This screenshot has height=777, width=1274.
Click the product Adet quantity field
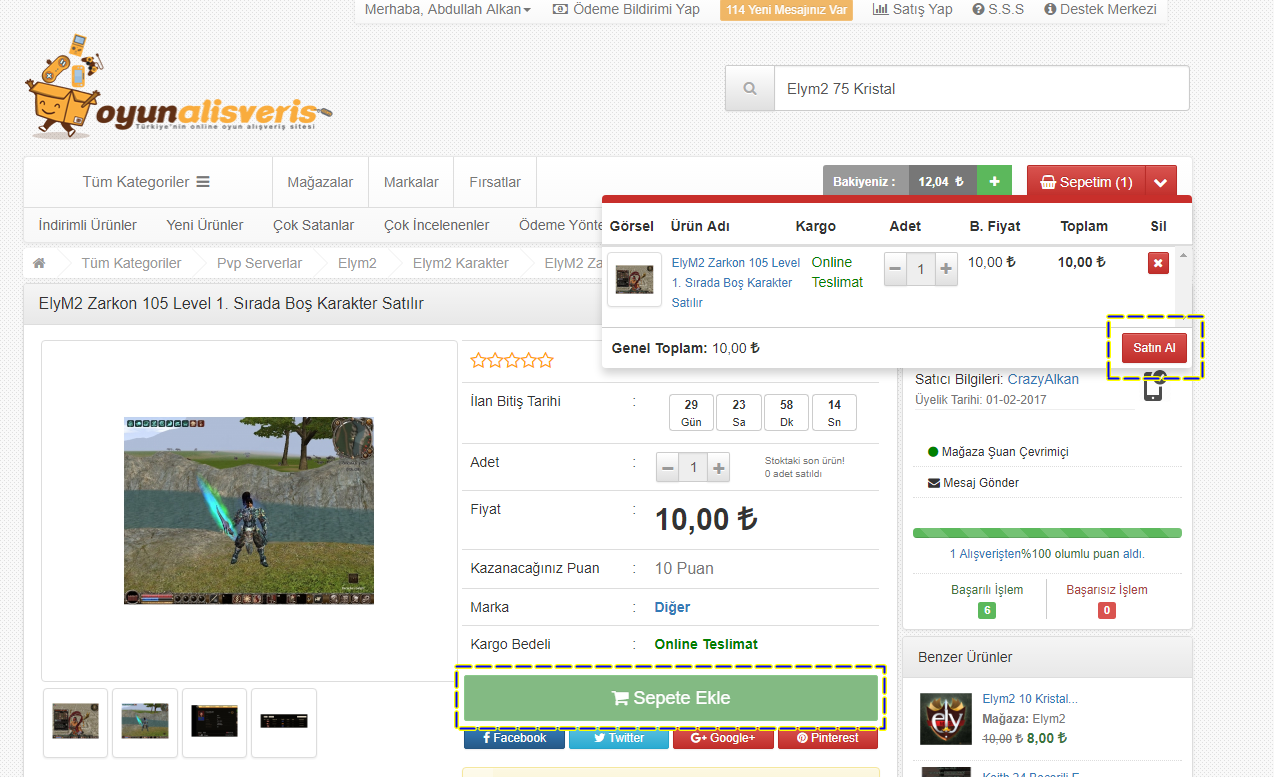[x=693, y=467]
